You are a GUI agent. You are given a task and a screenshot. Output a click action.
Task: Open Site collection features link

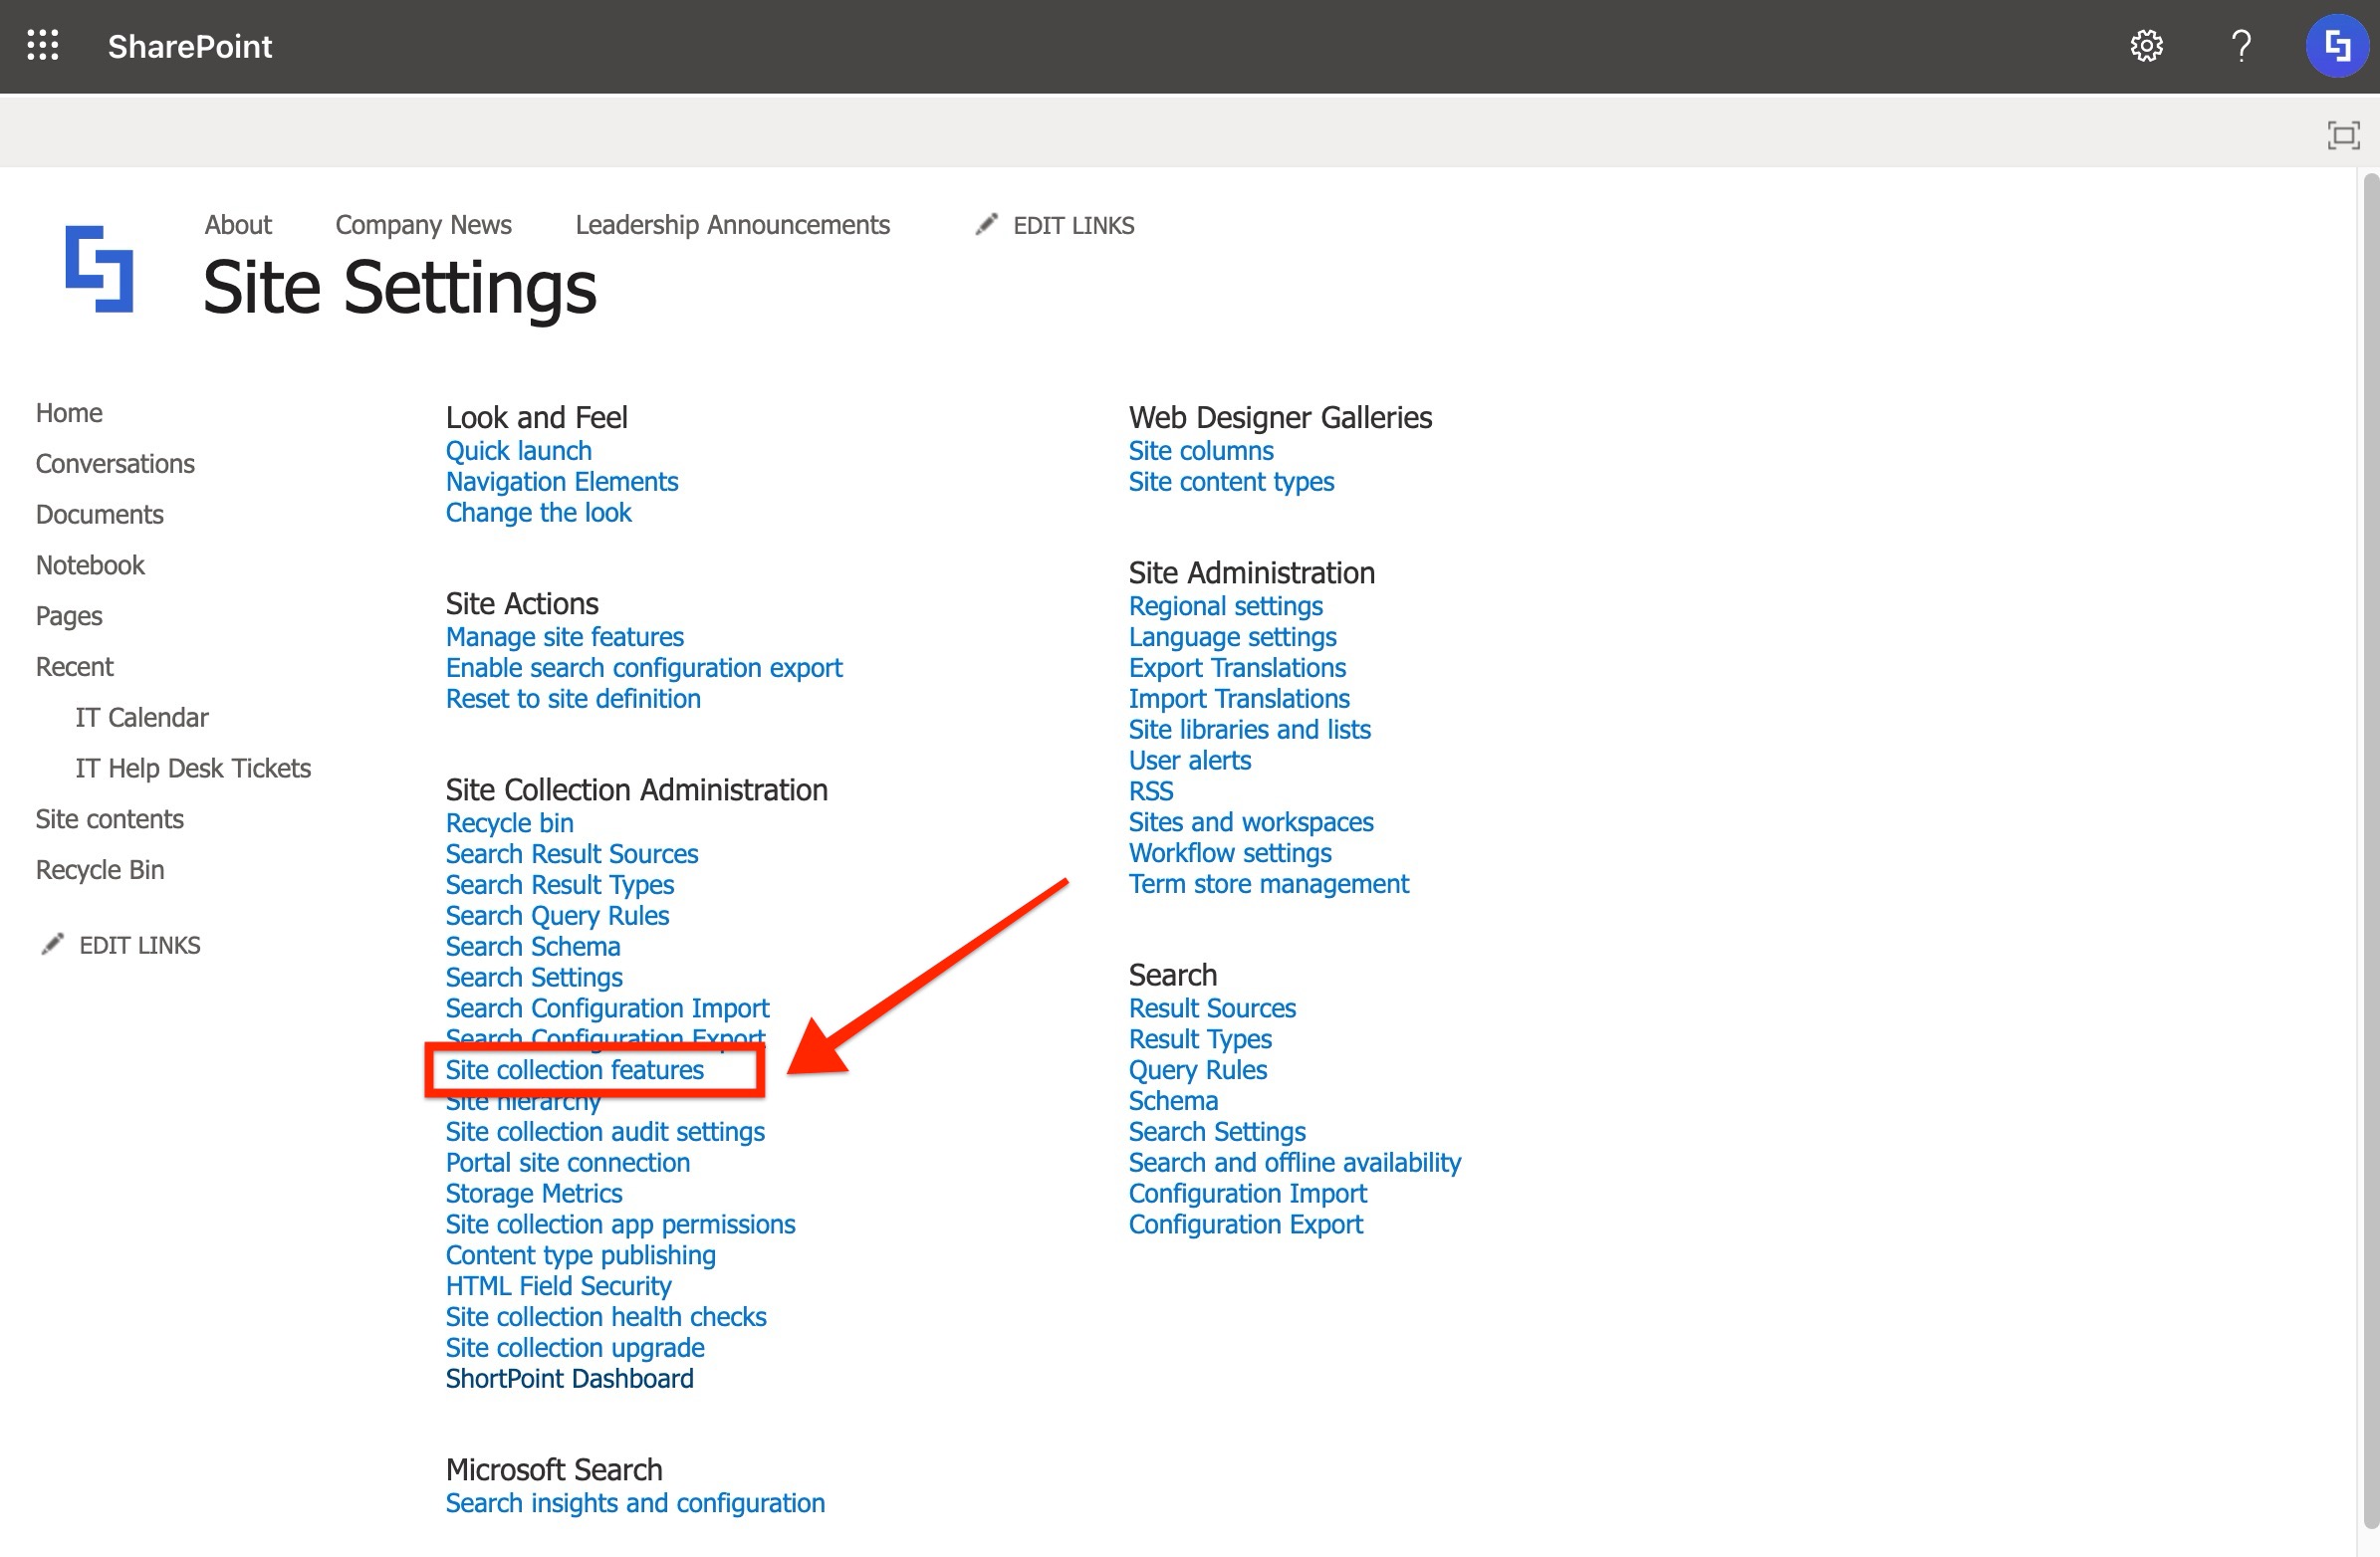(x=574, y=1070)
